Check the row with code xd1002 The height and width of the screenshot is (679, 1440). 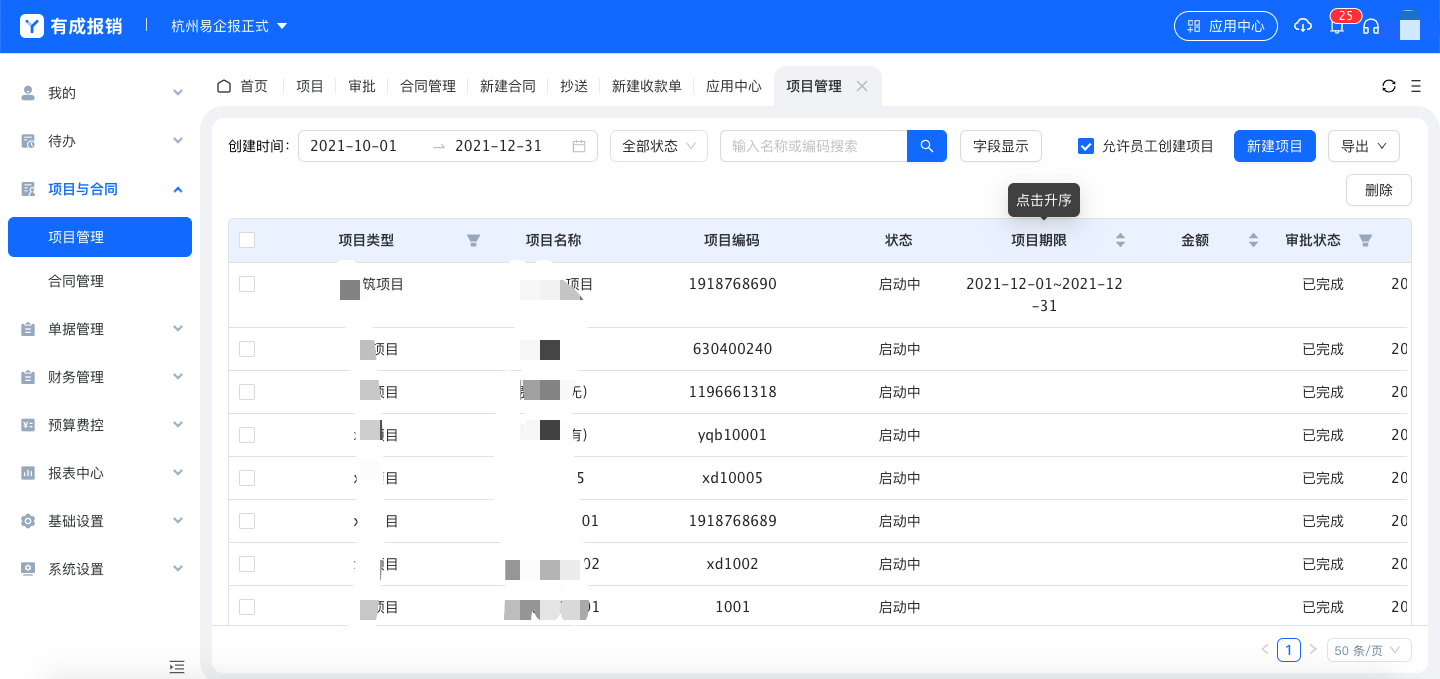point(247,564)
